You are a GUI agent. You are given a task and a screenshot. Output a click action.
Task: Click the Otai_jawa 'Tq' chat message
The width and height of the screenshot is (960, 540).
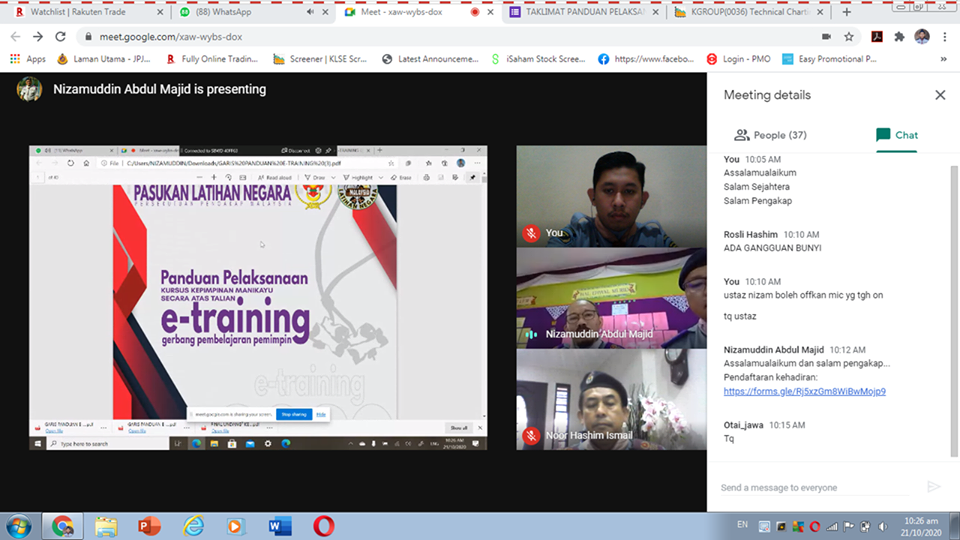[x=729, y=438]
